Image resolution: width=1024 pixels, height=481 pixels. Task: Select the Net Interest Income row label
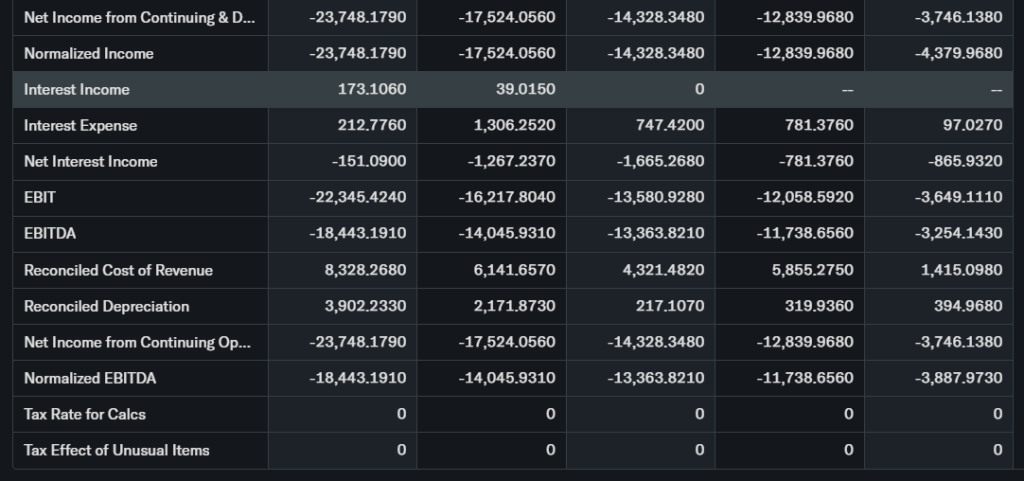pyautogui.click(x=91, y=161)
